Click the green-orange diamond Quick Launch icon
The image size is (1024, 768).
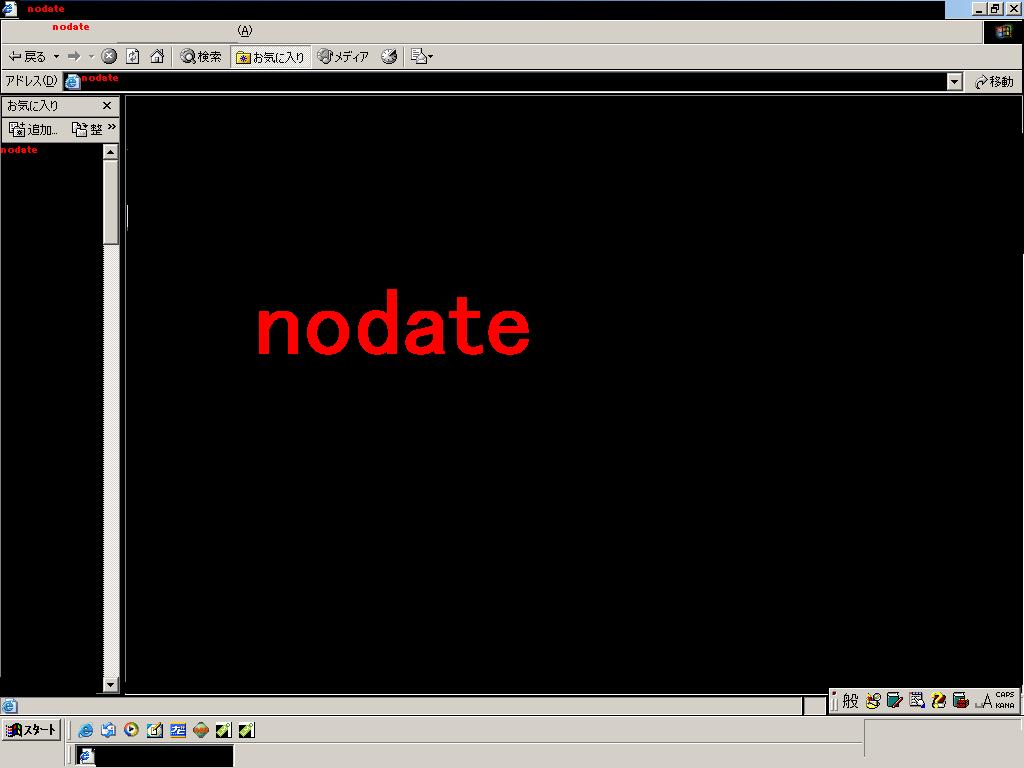pos(200,730)
